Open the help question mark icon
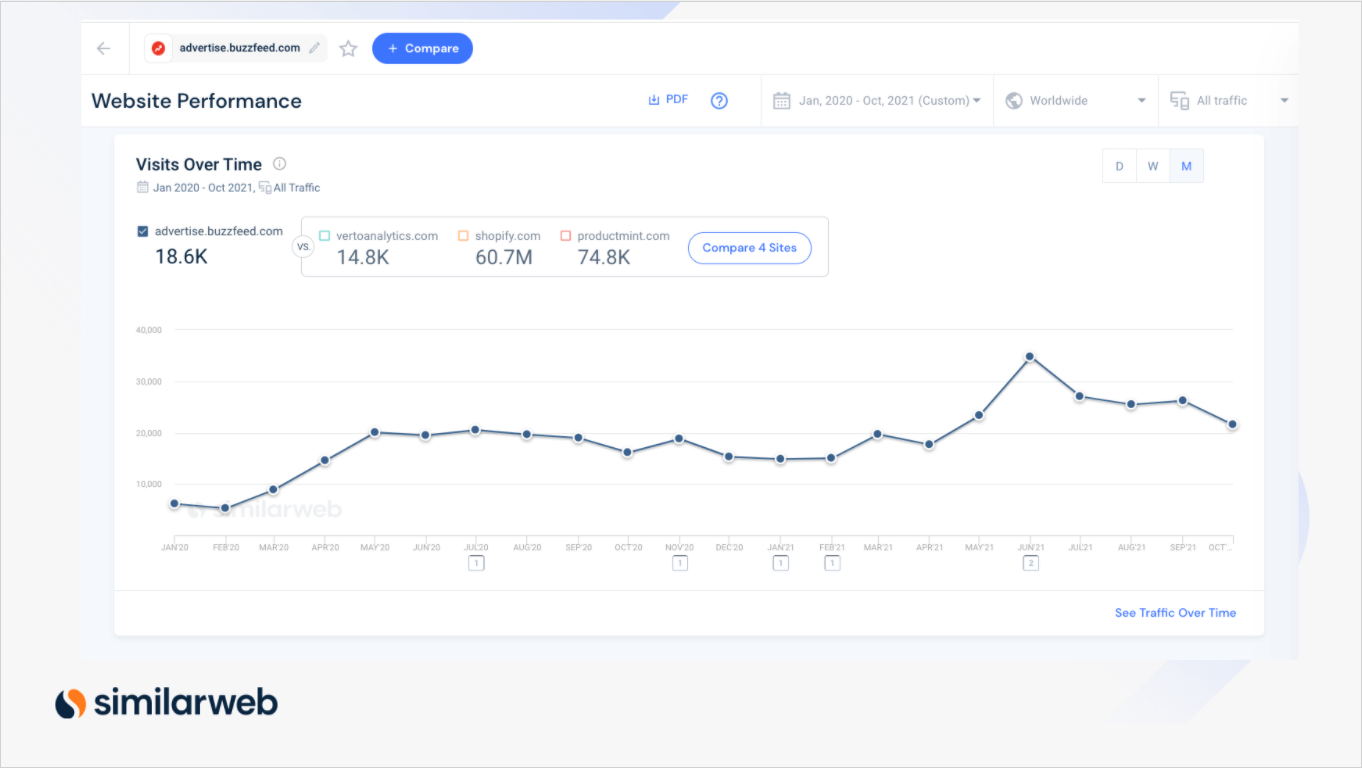 [719, 100]
